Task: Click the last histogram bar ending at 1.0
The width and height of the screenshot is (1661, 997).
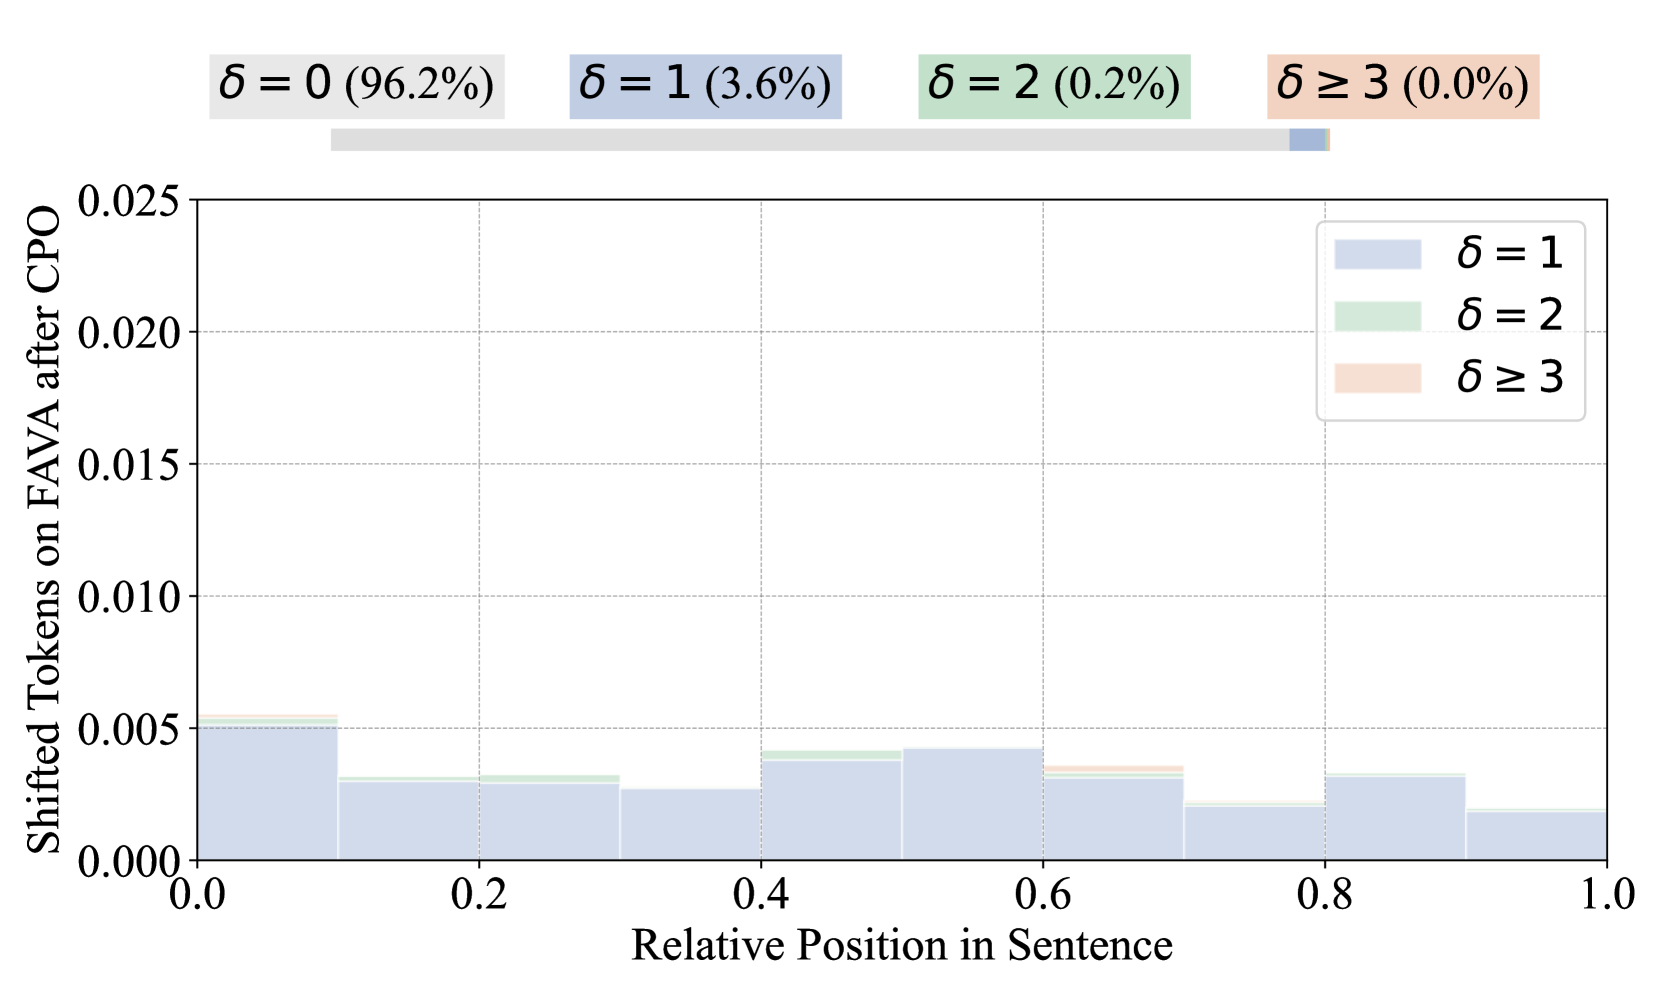Action: coord(1536,835)
